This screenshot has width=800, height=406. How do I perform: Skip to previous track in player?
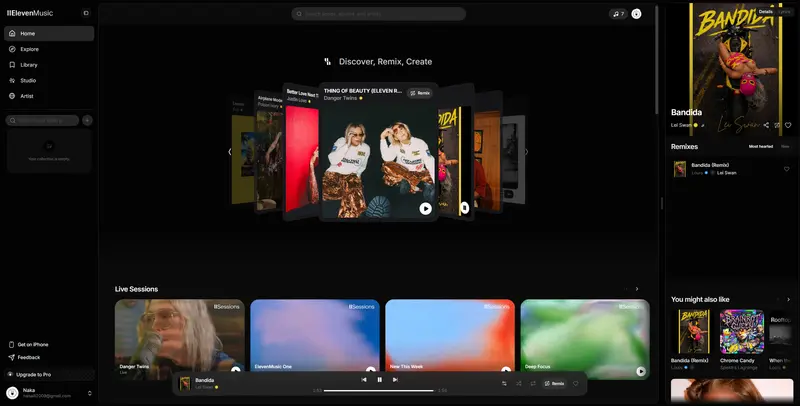[x=364, y=379]
